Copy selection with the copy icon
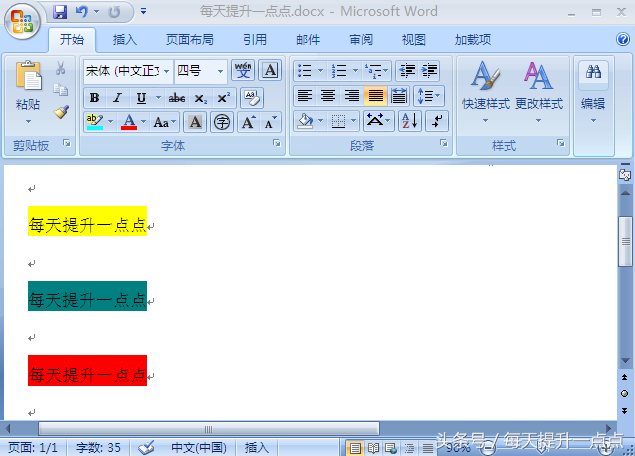635x456 pixels. 61,90
